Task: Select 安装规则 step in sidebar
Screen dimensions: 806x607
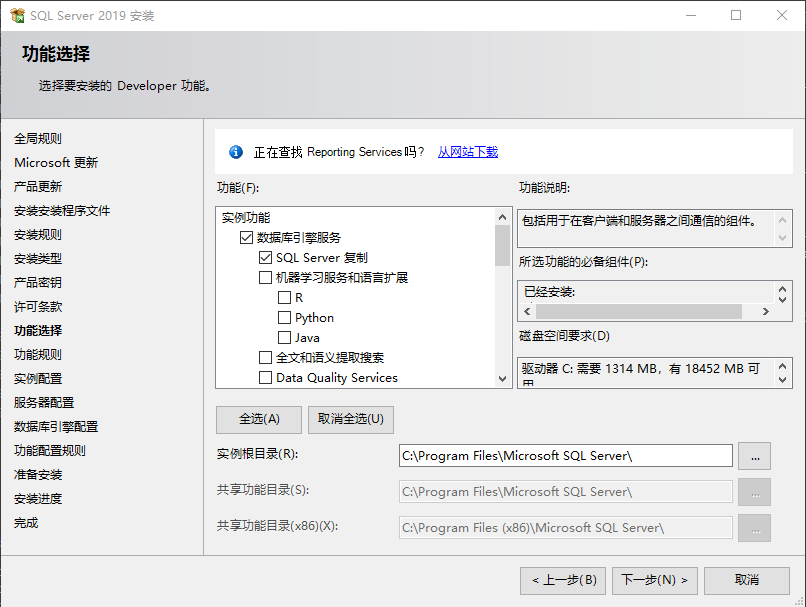Action: coord(38,235)
